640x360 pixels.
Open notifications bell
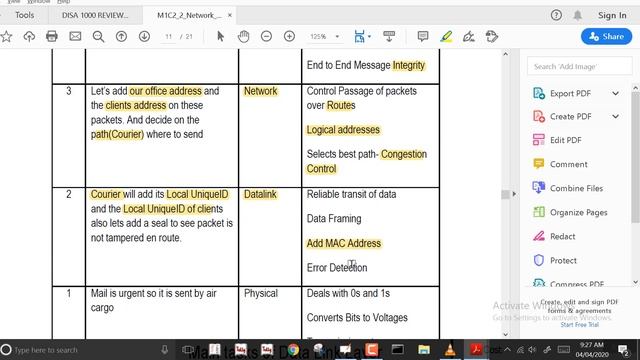pos(578,16)
